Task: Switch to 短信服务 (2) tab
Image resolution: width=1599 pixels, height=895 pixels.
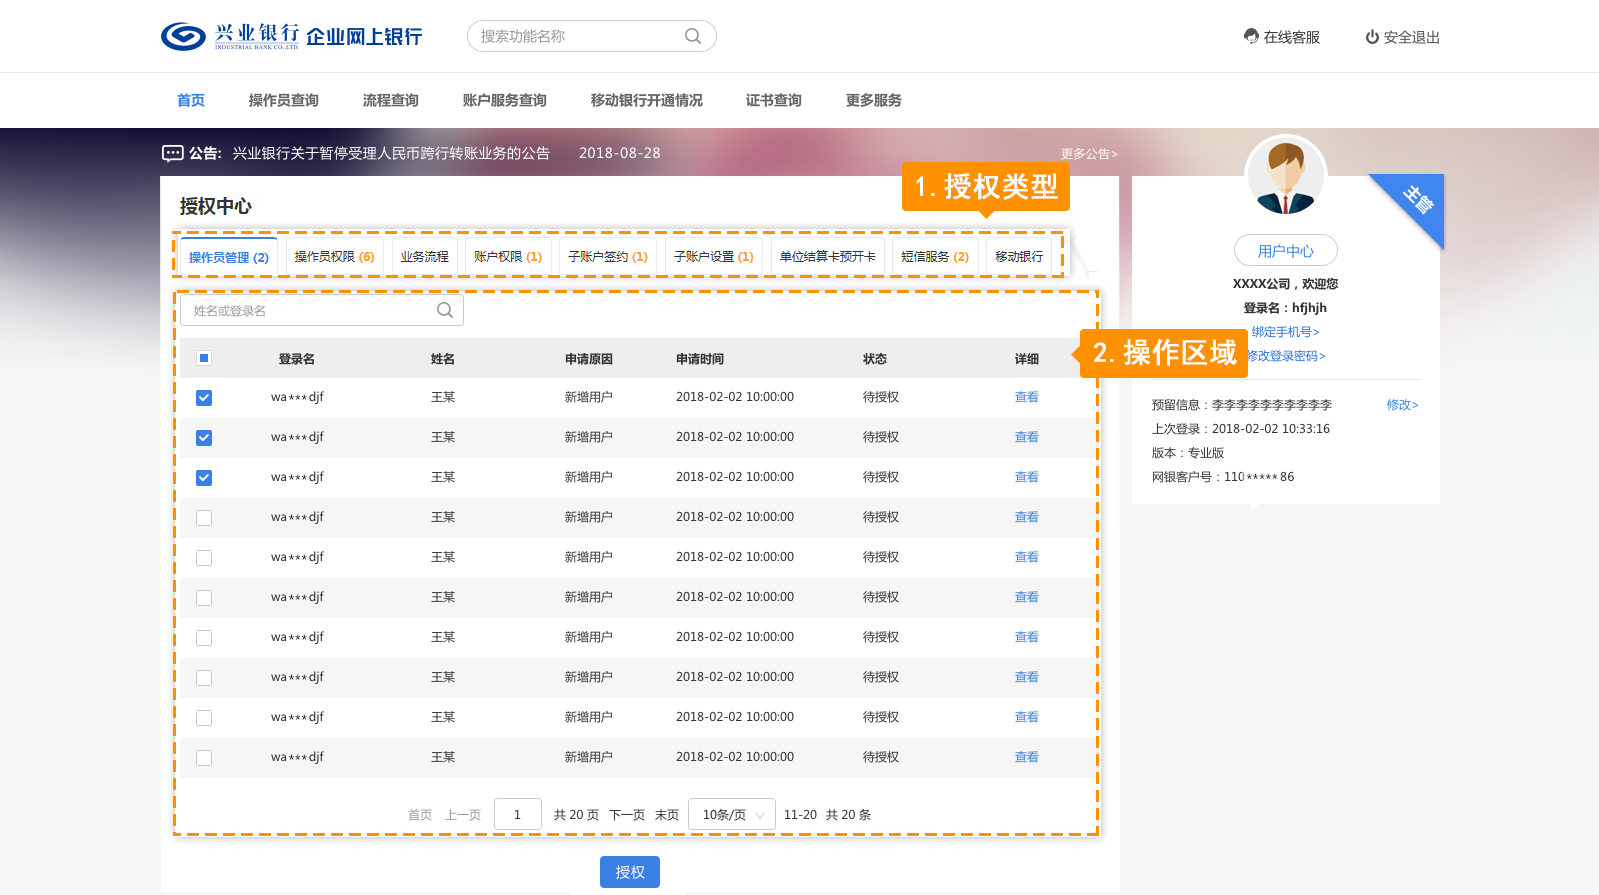Action: pos(935,256)
